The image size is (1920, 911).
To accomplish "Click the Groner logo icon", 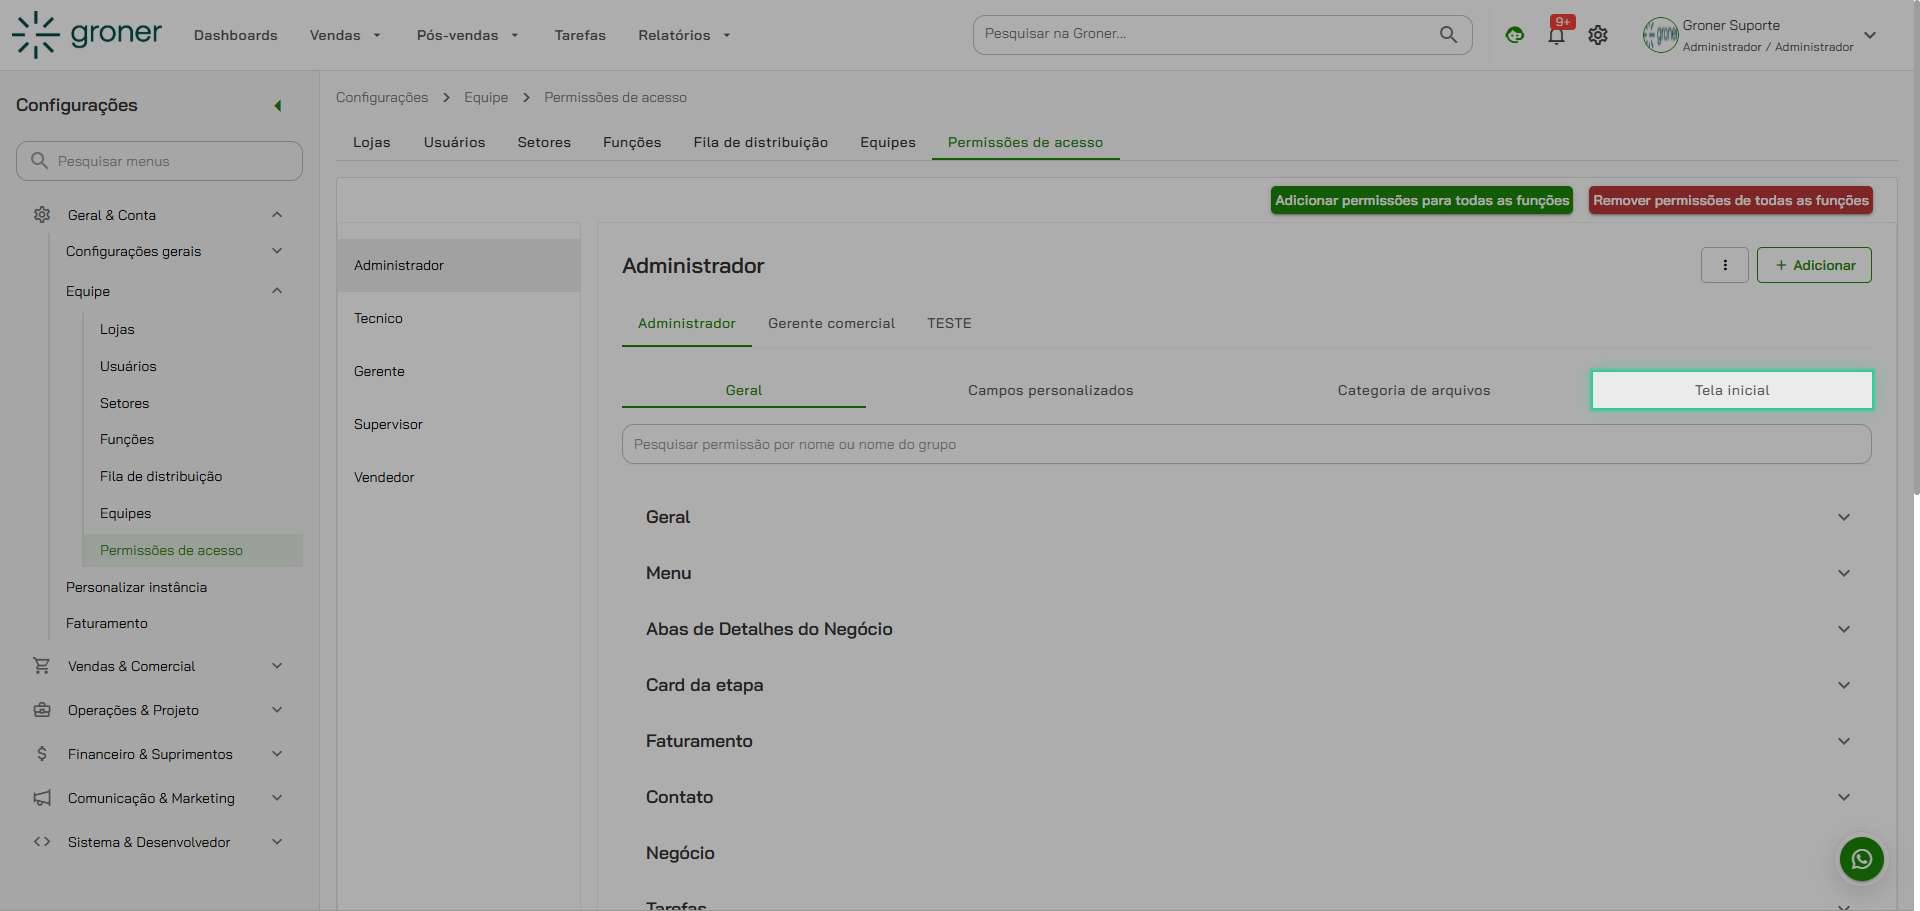I will (x=36, y=35).
